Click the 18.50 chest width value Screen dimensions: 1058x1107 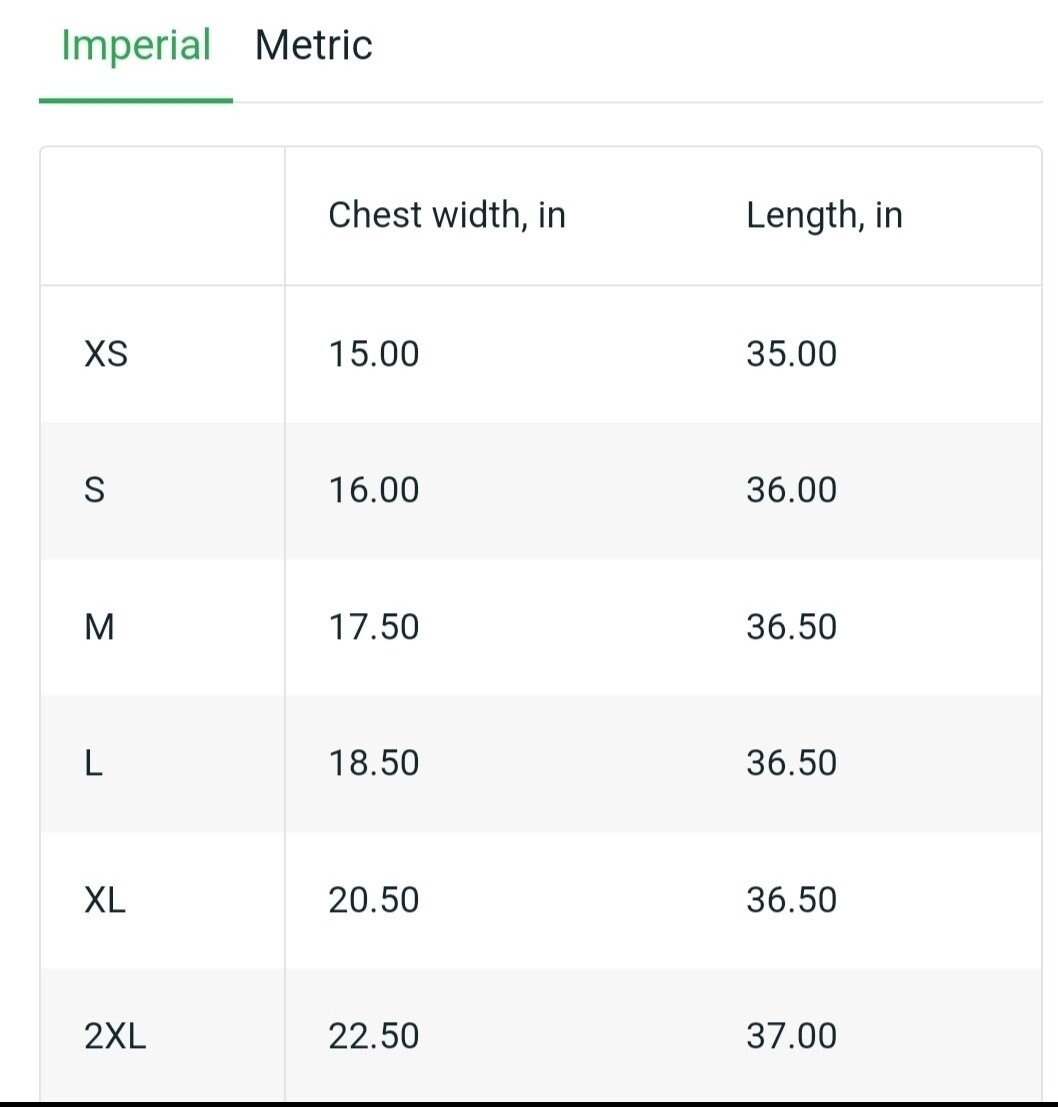coord(374,763)
